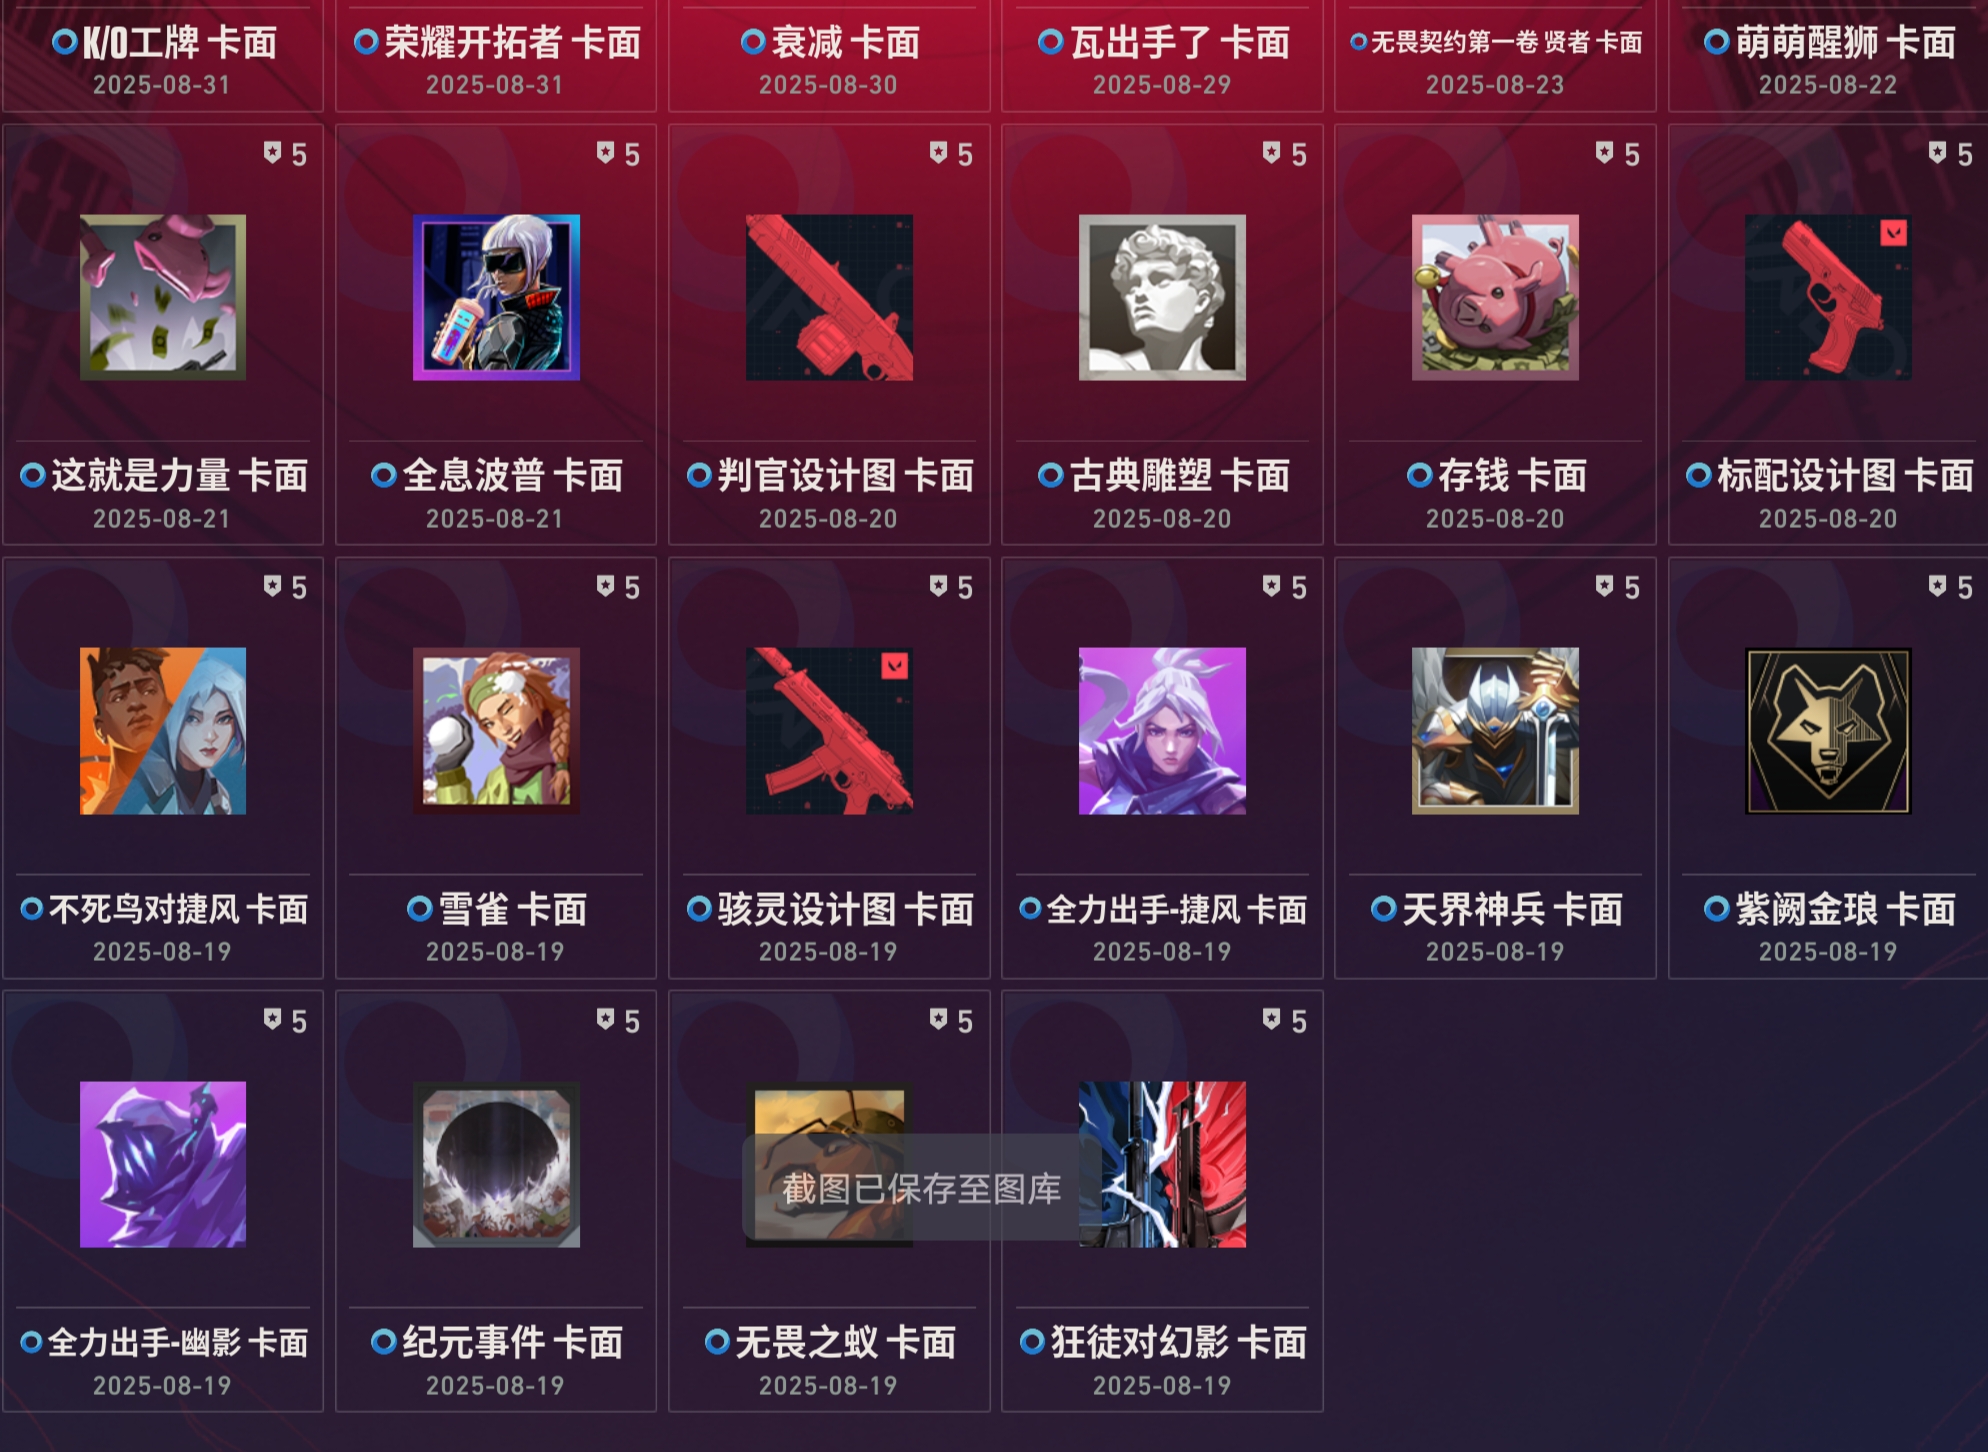Select the purple hooded 全力出手-幽影 card
The width and height of the screenshot is (1988, 1452).
click(163, 1164)
